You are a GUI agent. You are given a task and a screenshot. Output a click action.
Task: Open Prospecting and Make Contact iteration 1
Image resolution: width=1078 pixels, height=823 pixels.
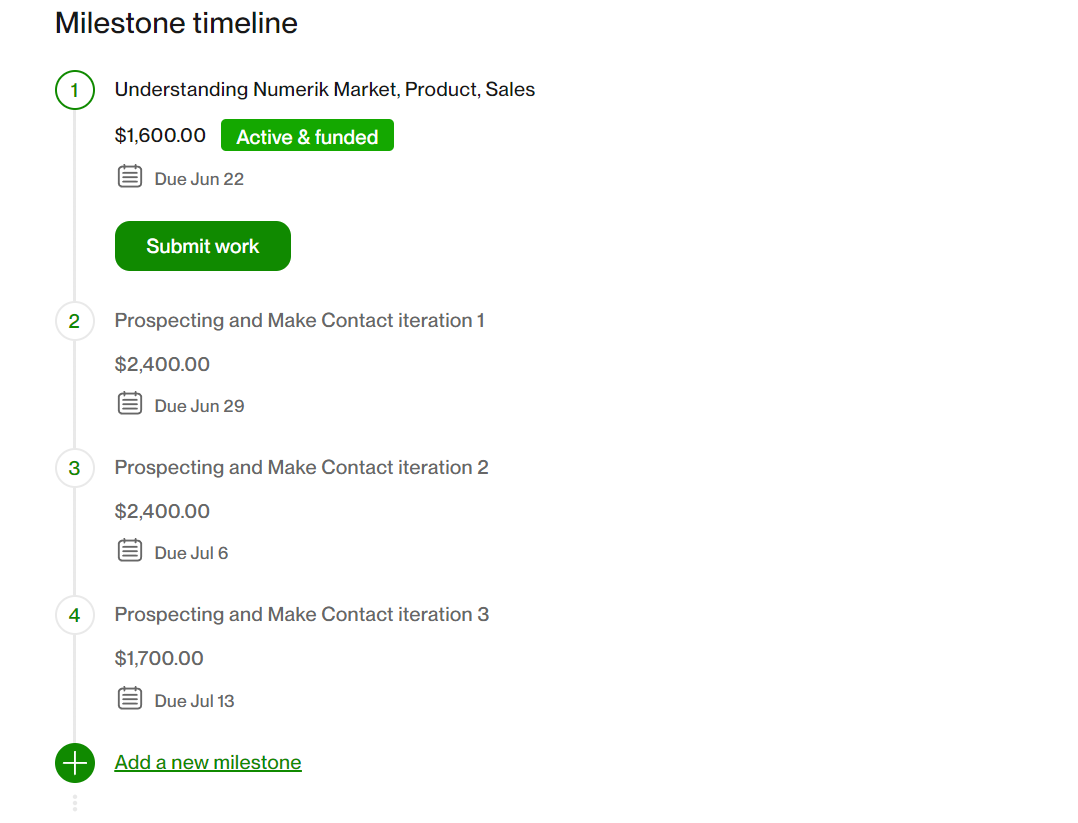tap(300, 320)
